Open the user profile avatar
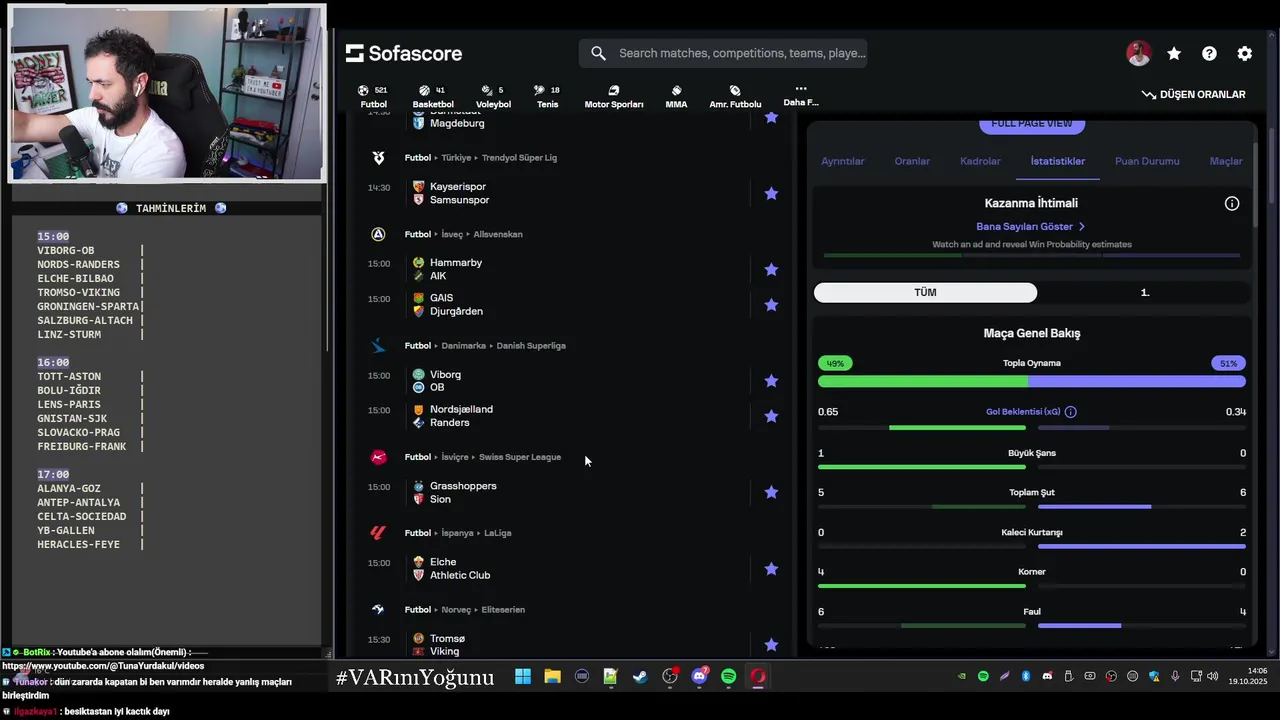This screenshot has height=720, width=1280. 1138,54
